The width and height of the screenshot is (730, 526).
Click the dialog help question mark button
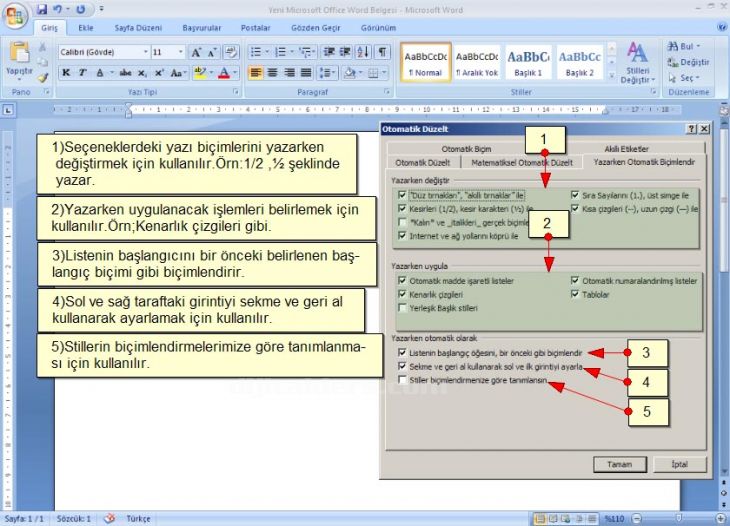691,129
